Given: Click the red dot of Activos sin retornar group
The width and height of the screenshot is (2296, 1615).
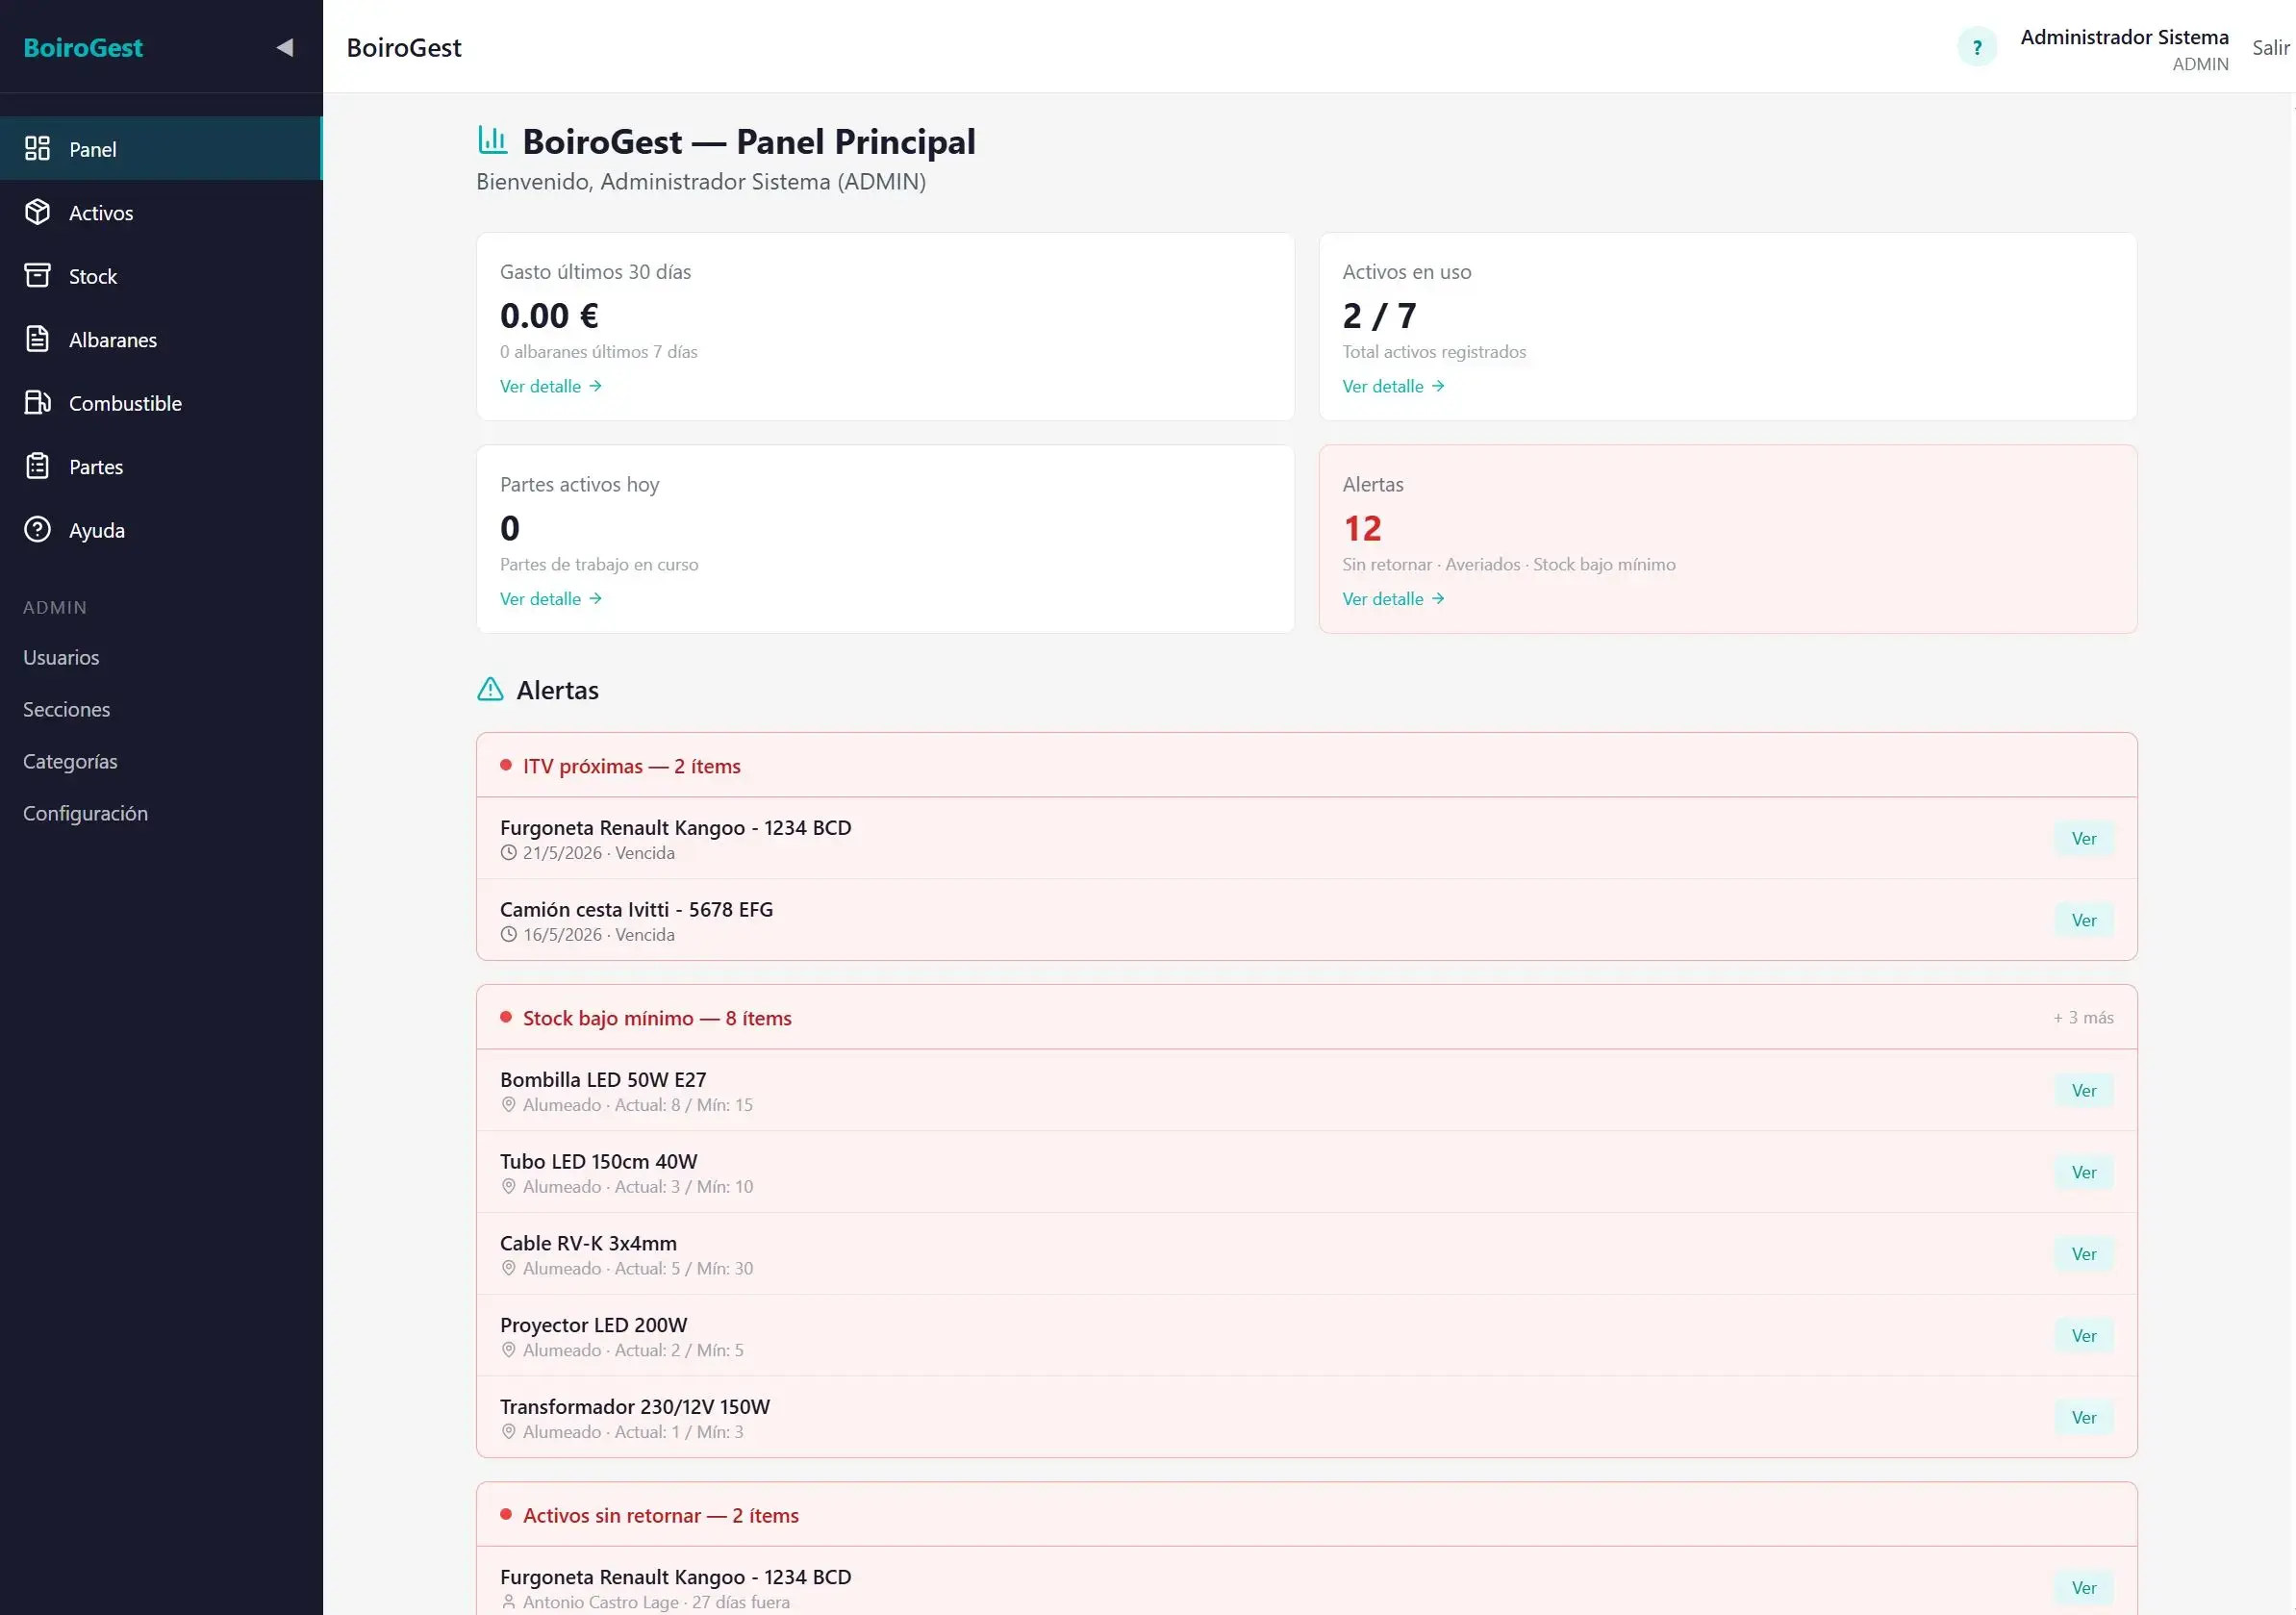Looking at the screenshot, I should (x=506, y=1514).
